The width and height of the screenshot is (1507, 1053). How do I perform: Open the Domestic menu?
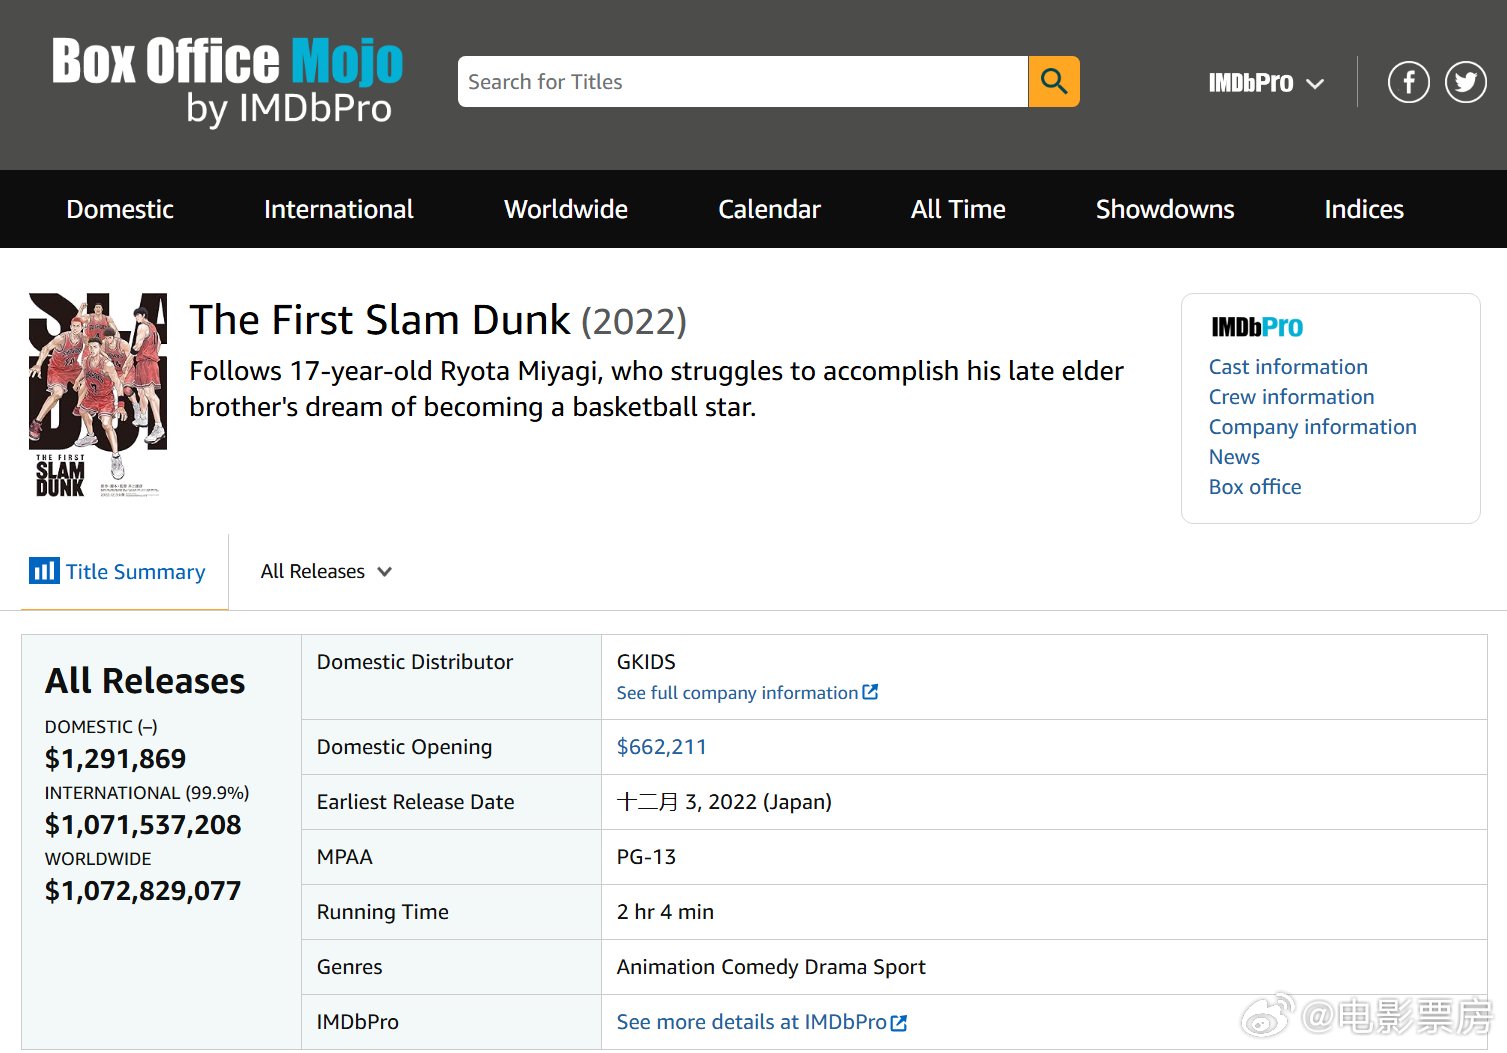click(x=120, y=209)
